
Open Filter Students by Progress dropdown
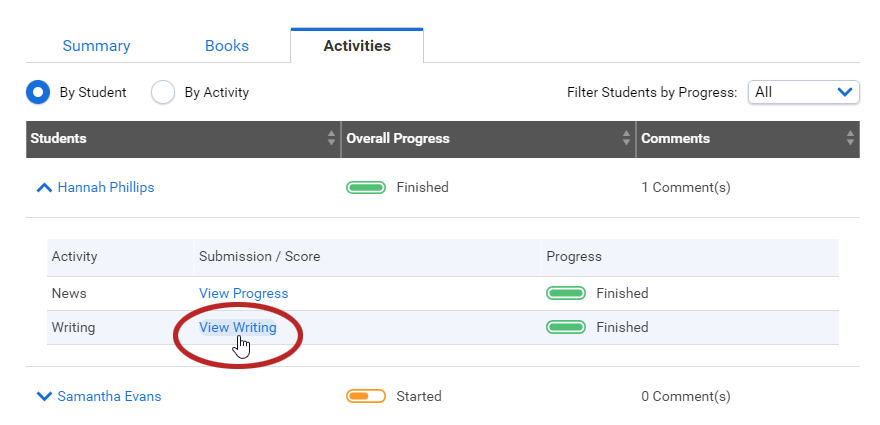click(804, 92)
